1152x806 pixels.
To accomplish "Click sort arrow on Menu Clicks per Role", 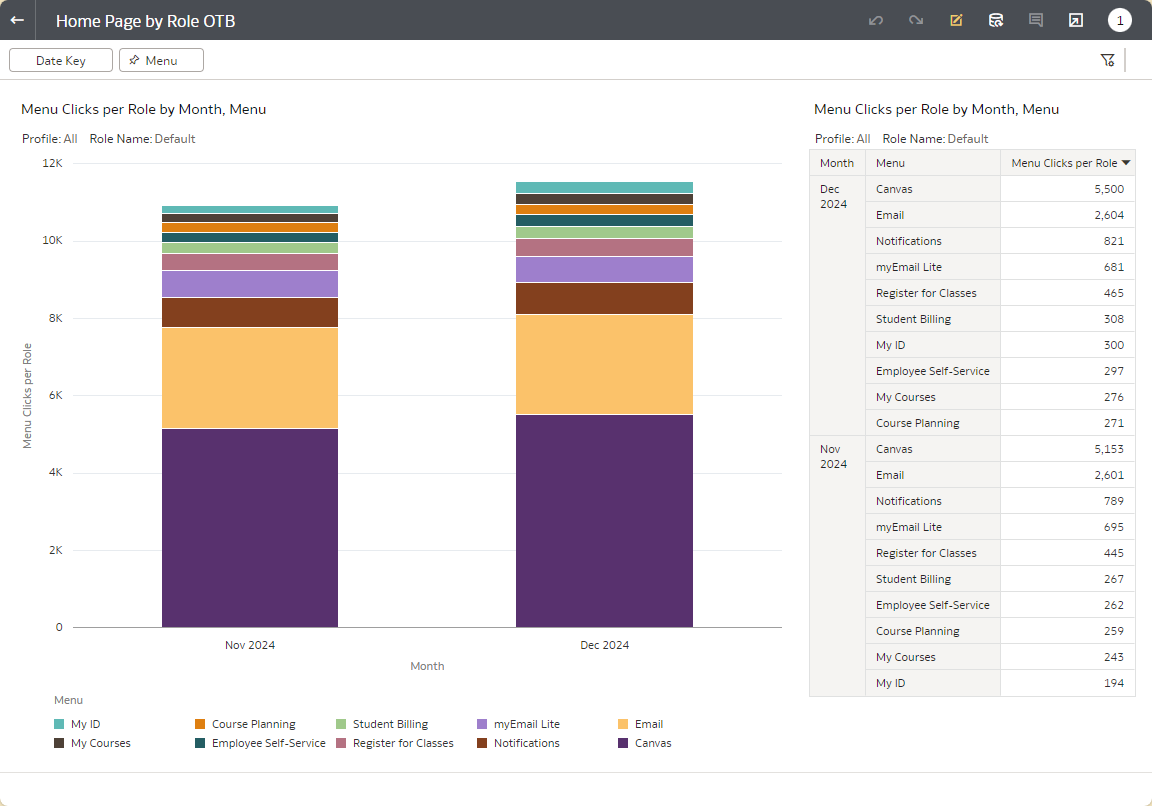I will 1126,163.
